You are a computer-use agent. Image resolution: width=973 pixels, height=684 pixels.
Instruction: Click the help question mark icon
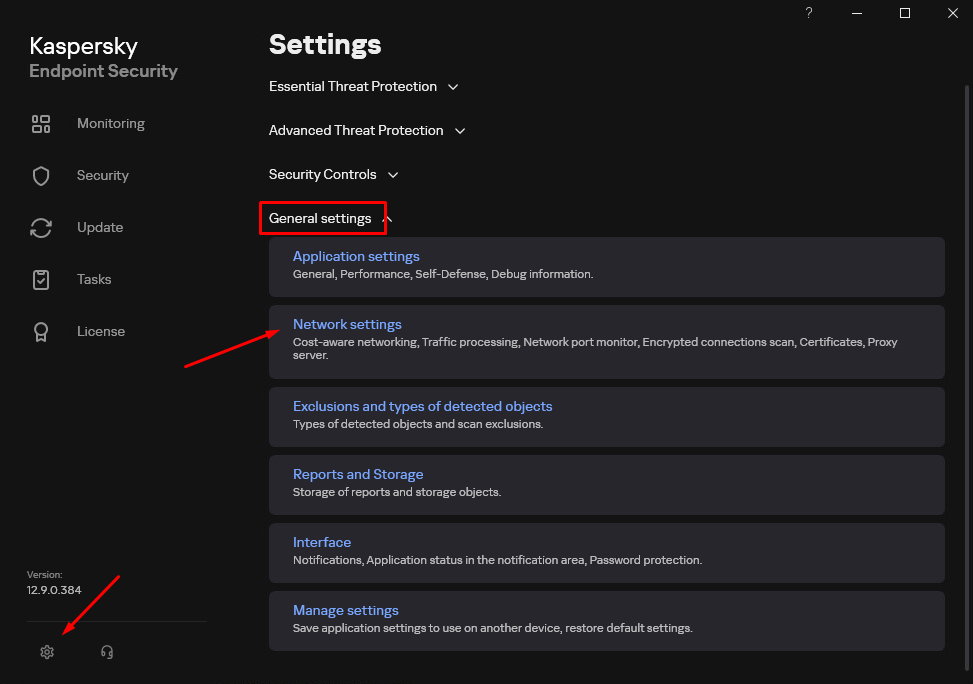809,13
